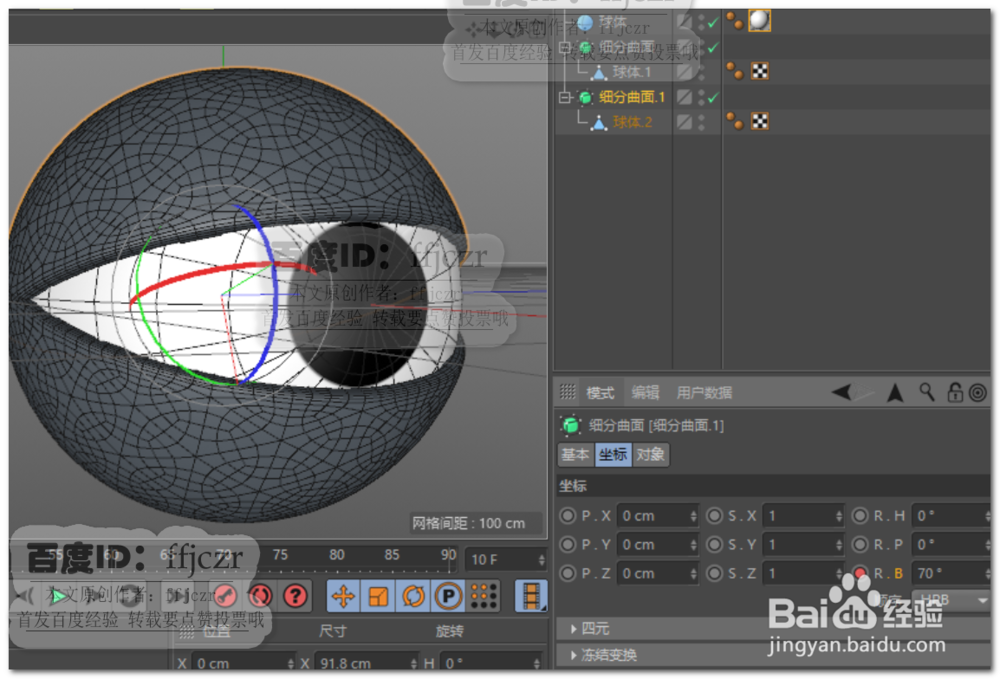
Task: Open the keyframe selection question mark icon
Action: (x=295, y=596)
